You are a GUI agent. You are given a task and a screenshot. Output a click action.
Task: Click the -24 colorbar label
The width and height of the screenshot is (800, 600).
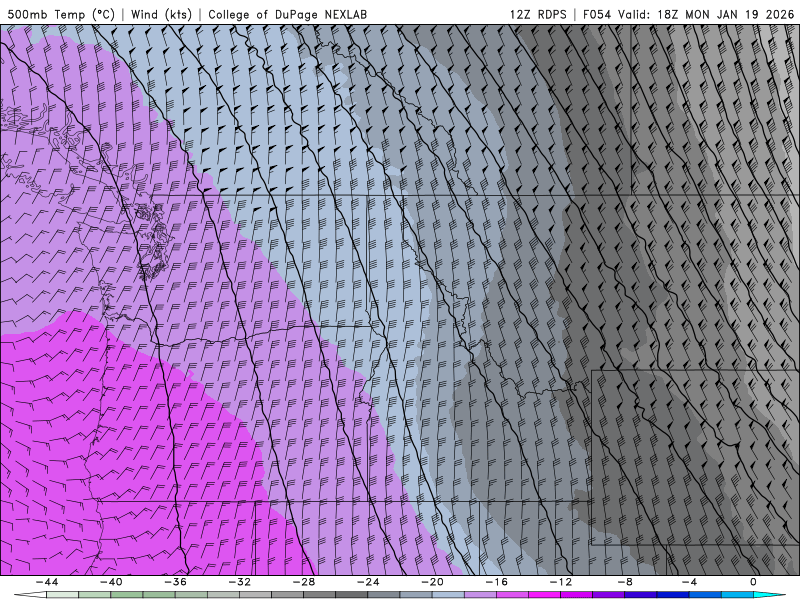coord(368,582)
